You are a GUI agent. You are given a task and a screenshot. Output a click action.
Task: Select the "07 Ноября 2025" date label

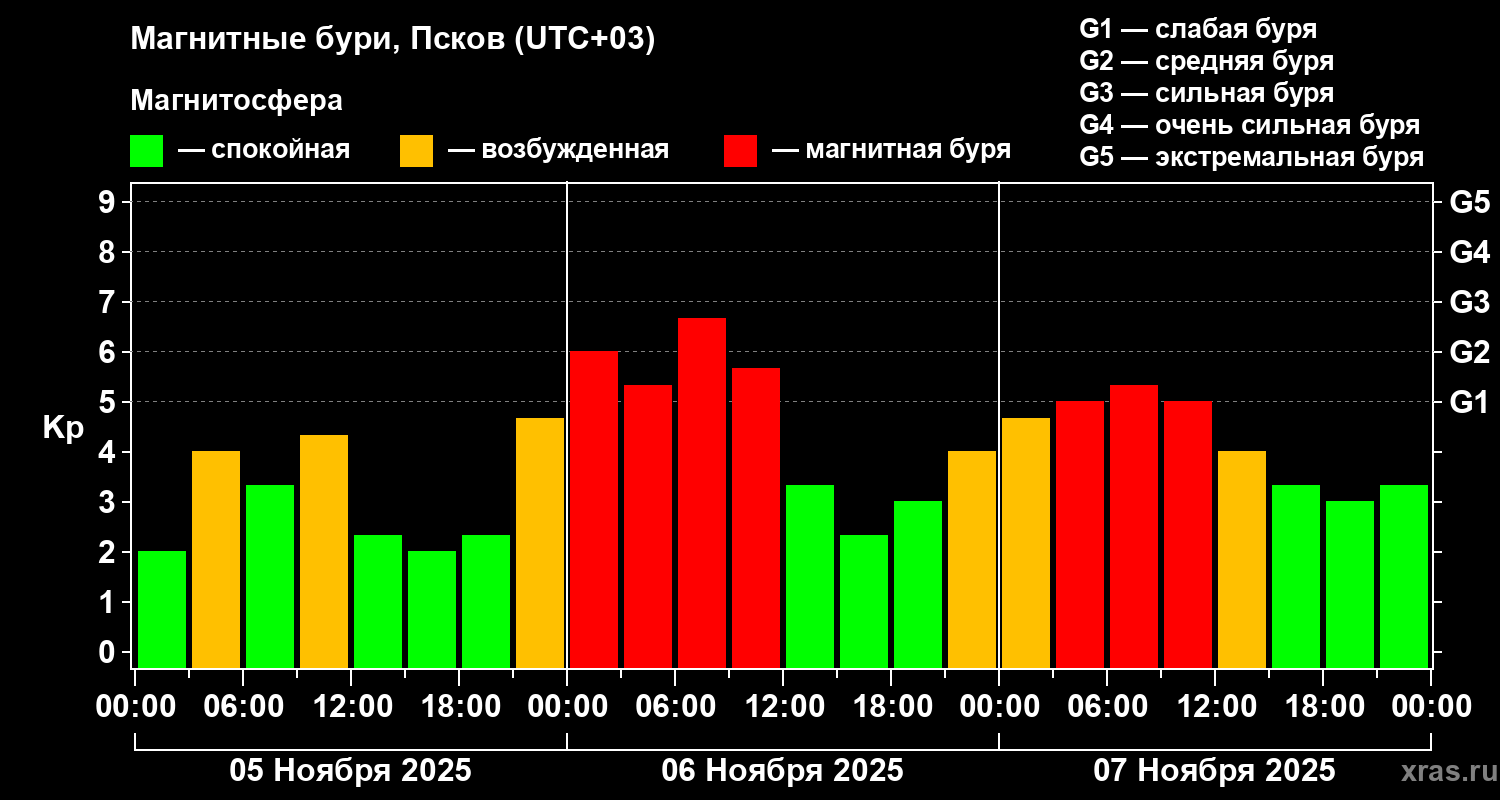coord(1214,771)
